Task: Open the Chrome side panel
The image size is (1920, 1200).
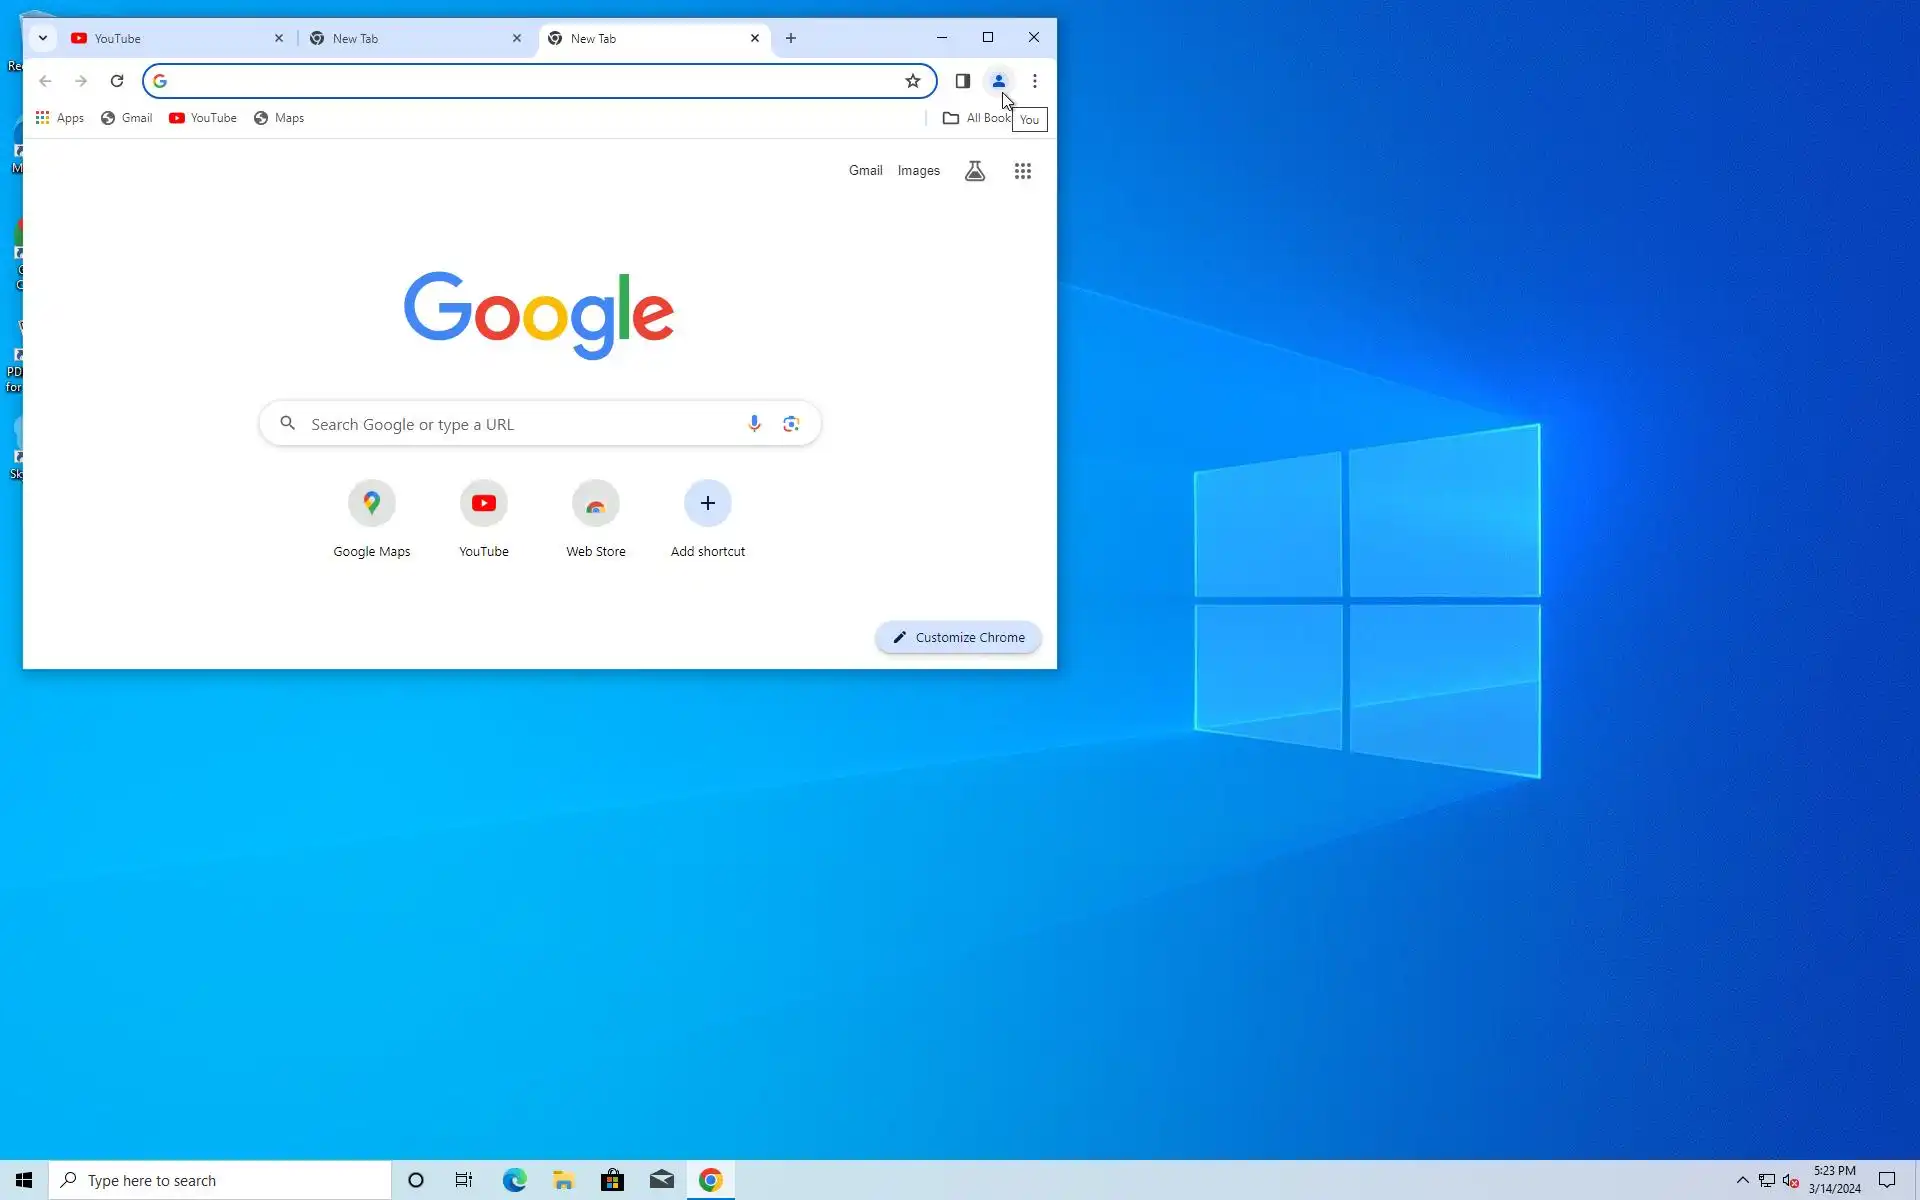Action: coord(962,81)
